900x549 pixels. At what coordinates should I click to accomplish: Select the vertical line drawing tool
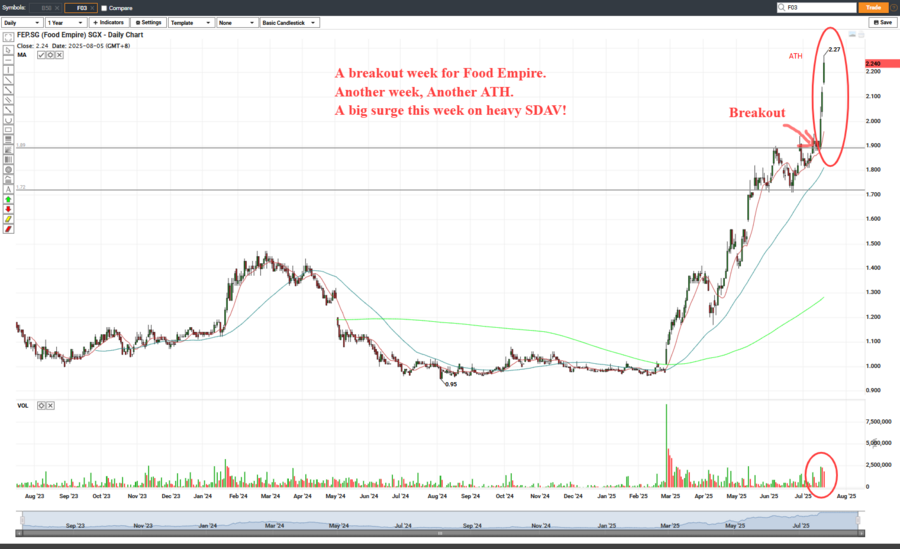[8, 70]
